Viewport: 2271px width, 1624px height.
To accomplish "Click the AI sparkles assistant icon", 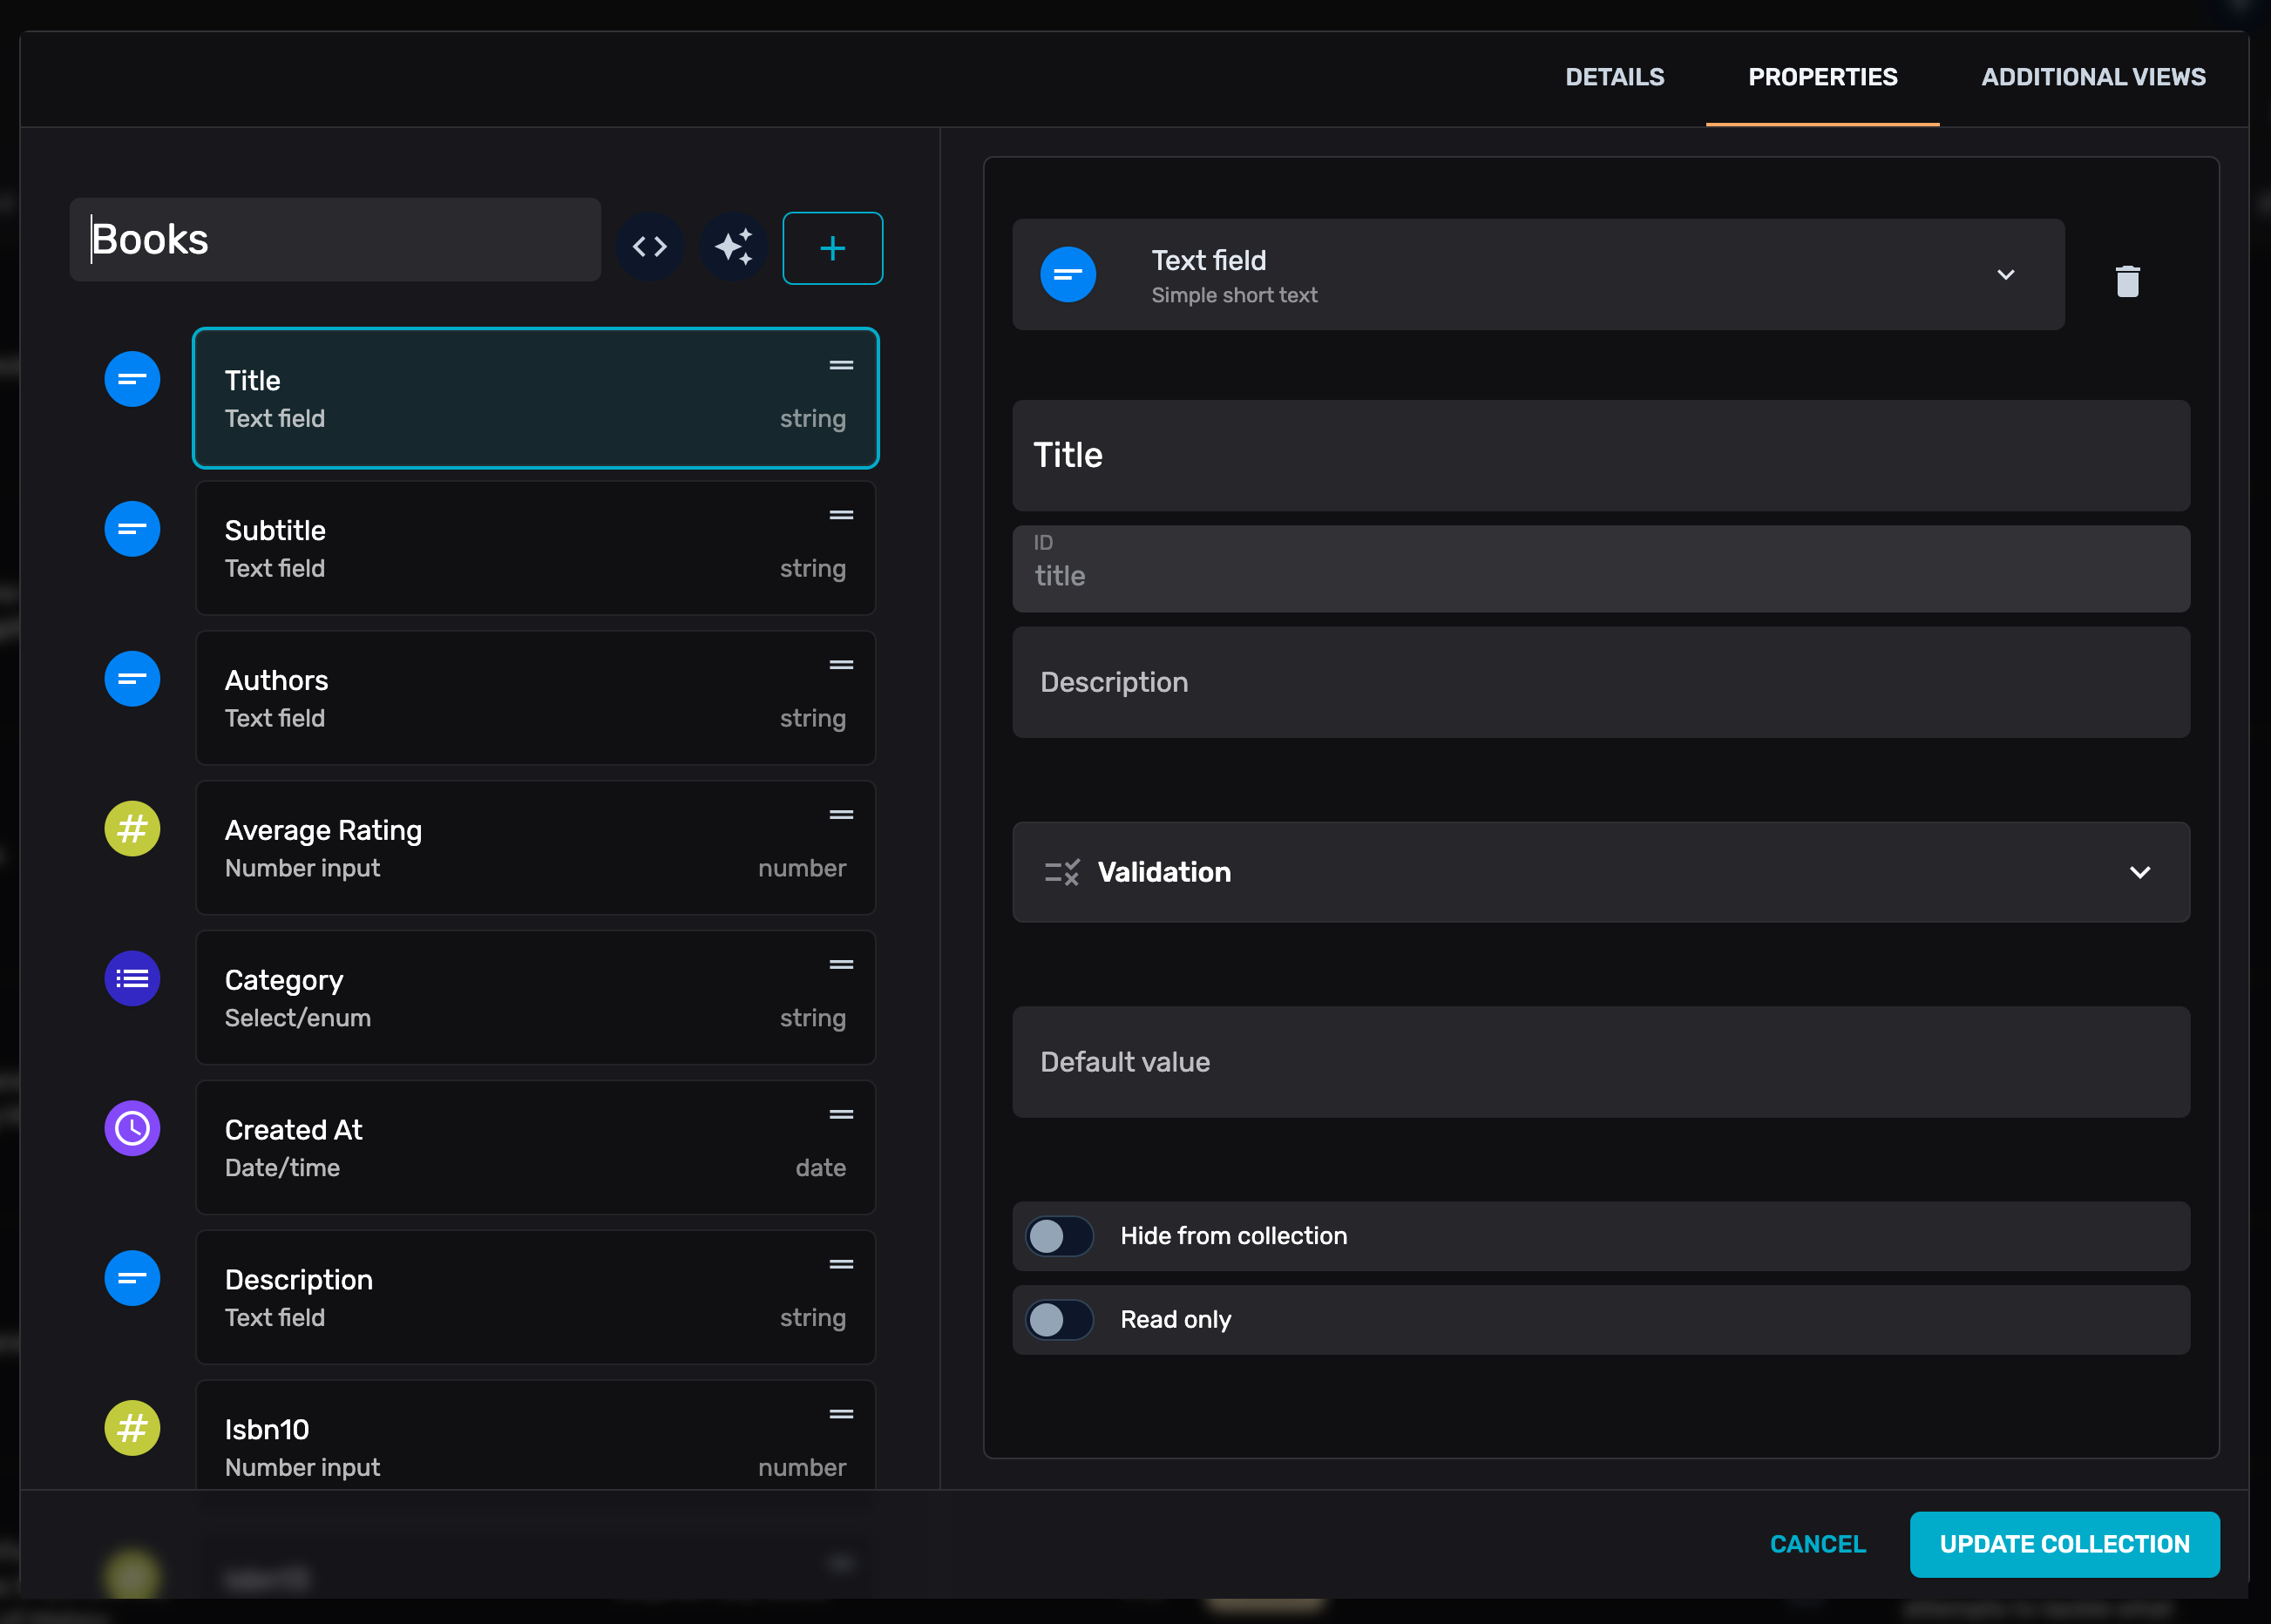I will point(733,247).
